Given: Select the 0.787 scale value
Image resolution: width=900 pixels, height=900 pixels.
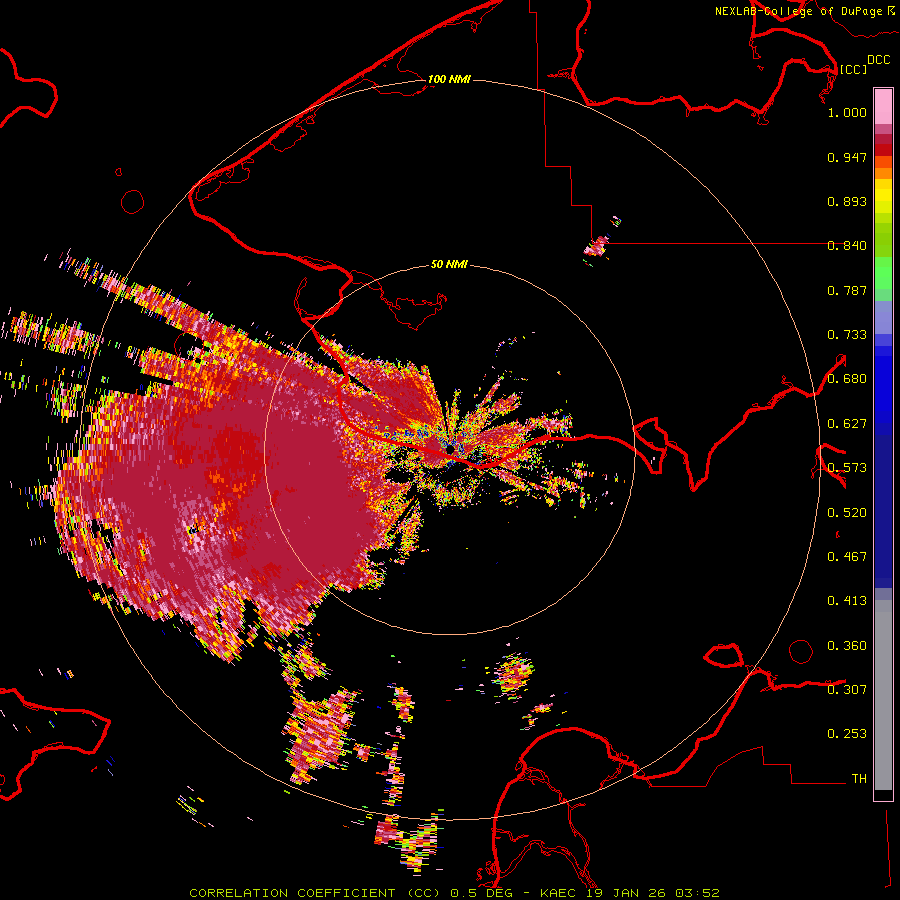Looking at the screenshot, I should tap(847, 290).
